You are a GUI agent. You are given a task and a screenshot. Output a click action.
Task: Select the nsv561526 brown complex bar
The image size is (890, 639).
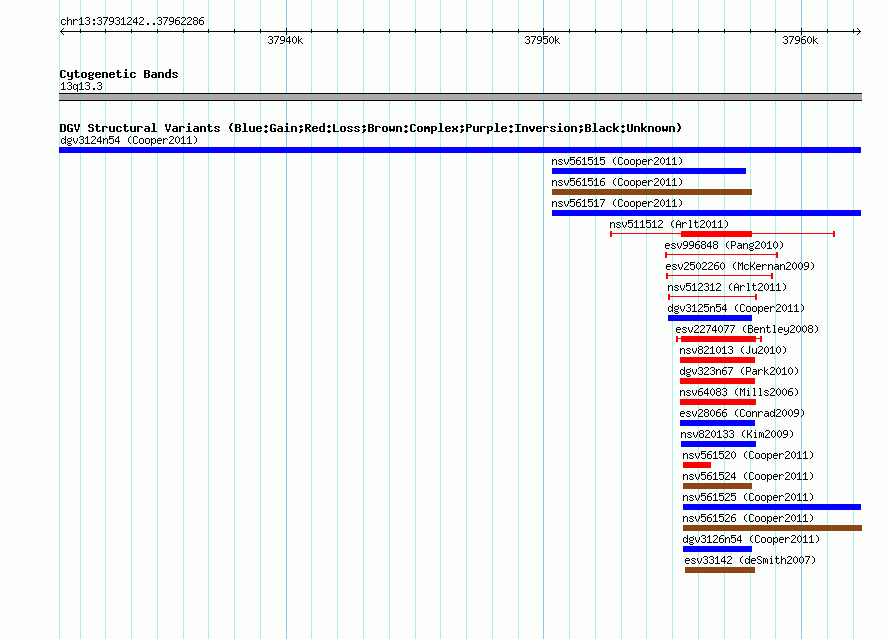pyautogui.click(x=773, y=528)
